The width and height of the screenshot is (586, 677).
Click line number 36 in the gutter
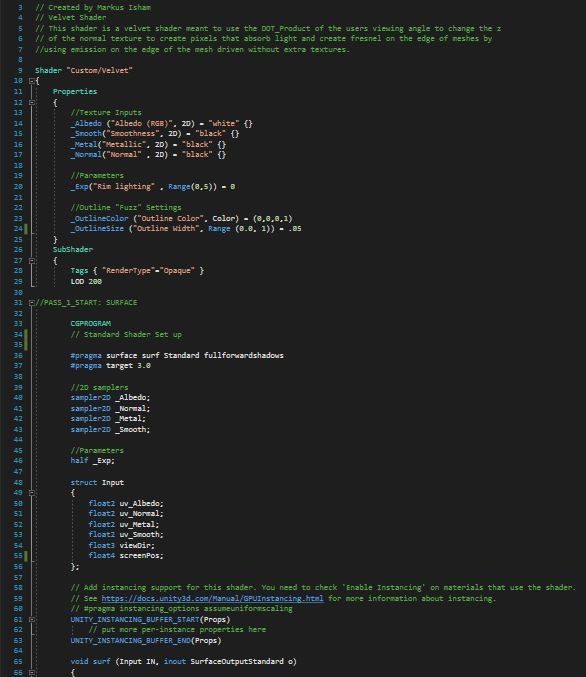point(18,355)
